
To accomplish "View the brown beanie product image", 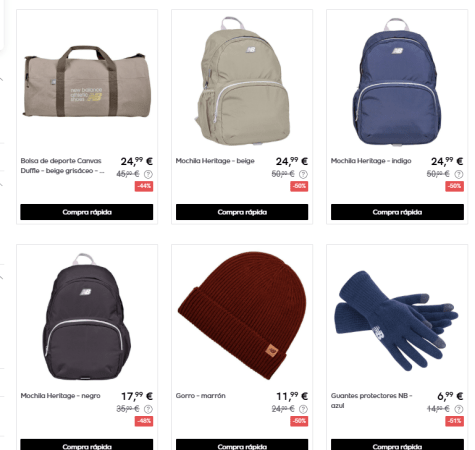I will 242,316.
